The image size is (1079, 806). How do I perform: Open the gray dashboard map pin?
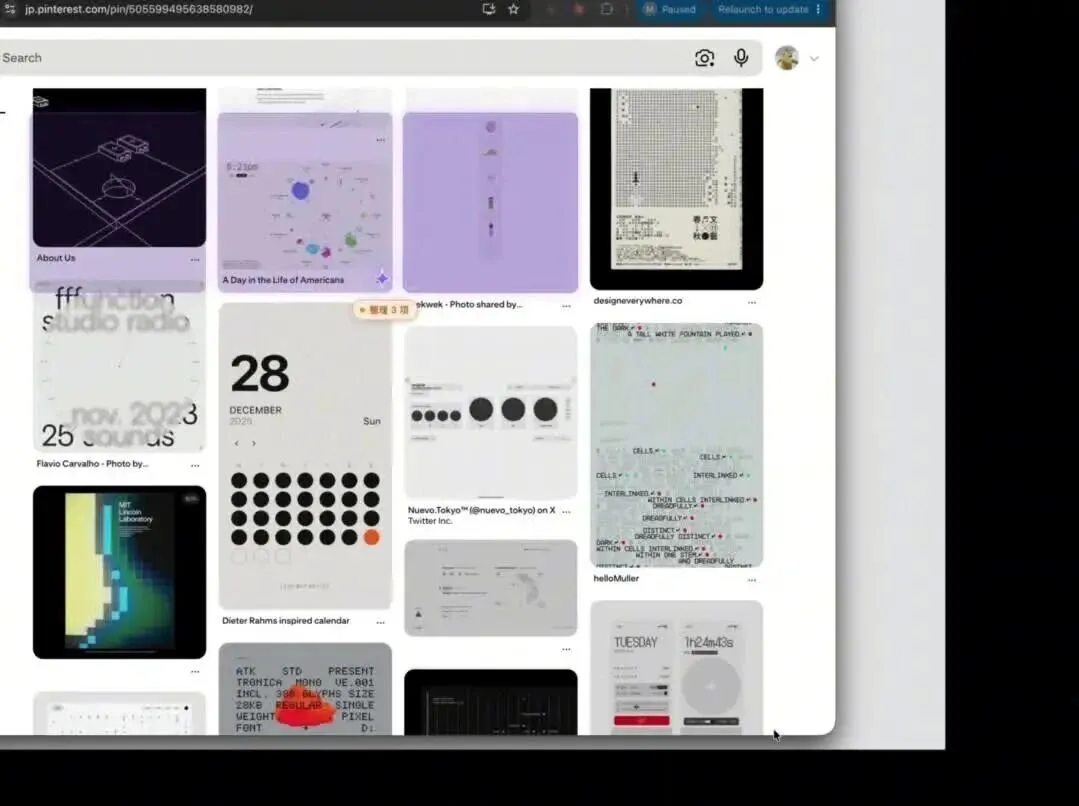(491, 588)
